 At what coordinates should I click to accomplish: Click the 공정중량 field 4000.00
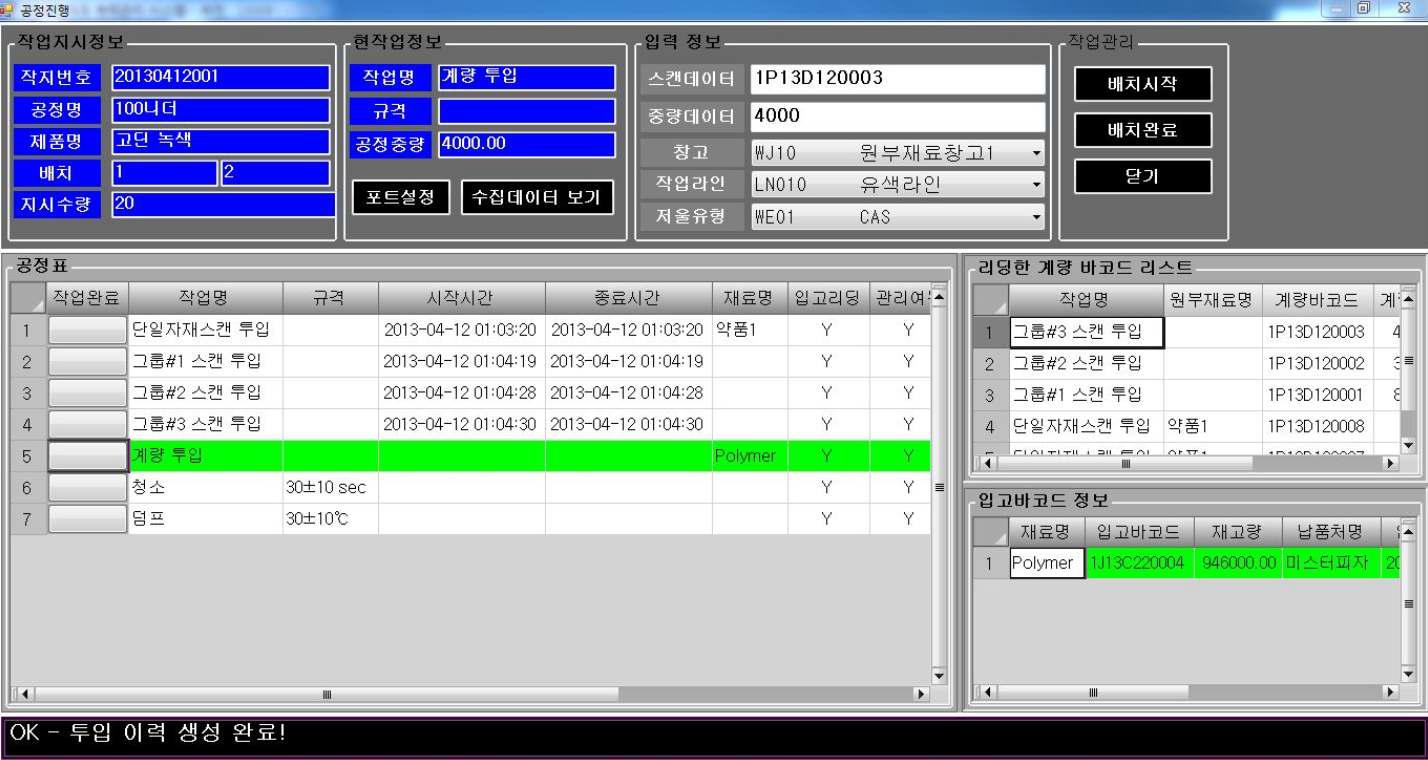pos(527,144)
